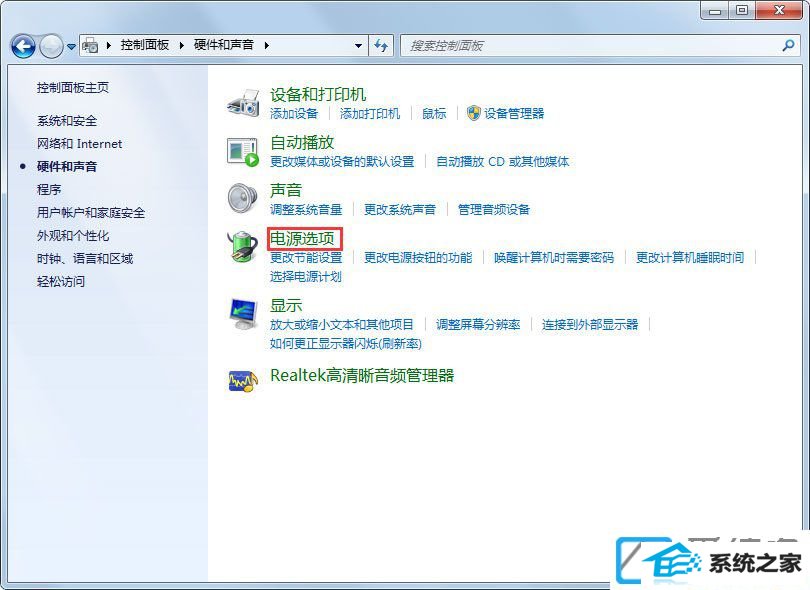
Task: Expand the arrow after 硬件和声音 in breadcrumb
Action: [x=267, y=45]
